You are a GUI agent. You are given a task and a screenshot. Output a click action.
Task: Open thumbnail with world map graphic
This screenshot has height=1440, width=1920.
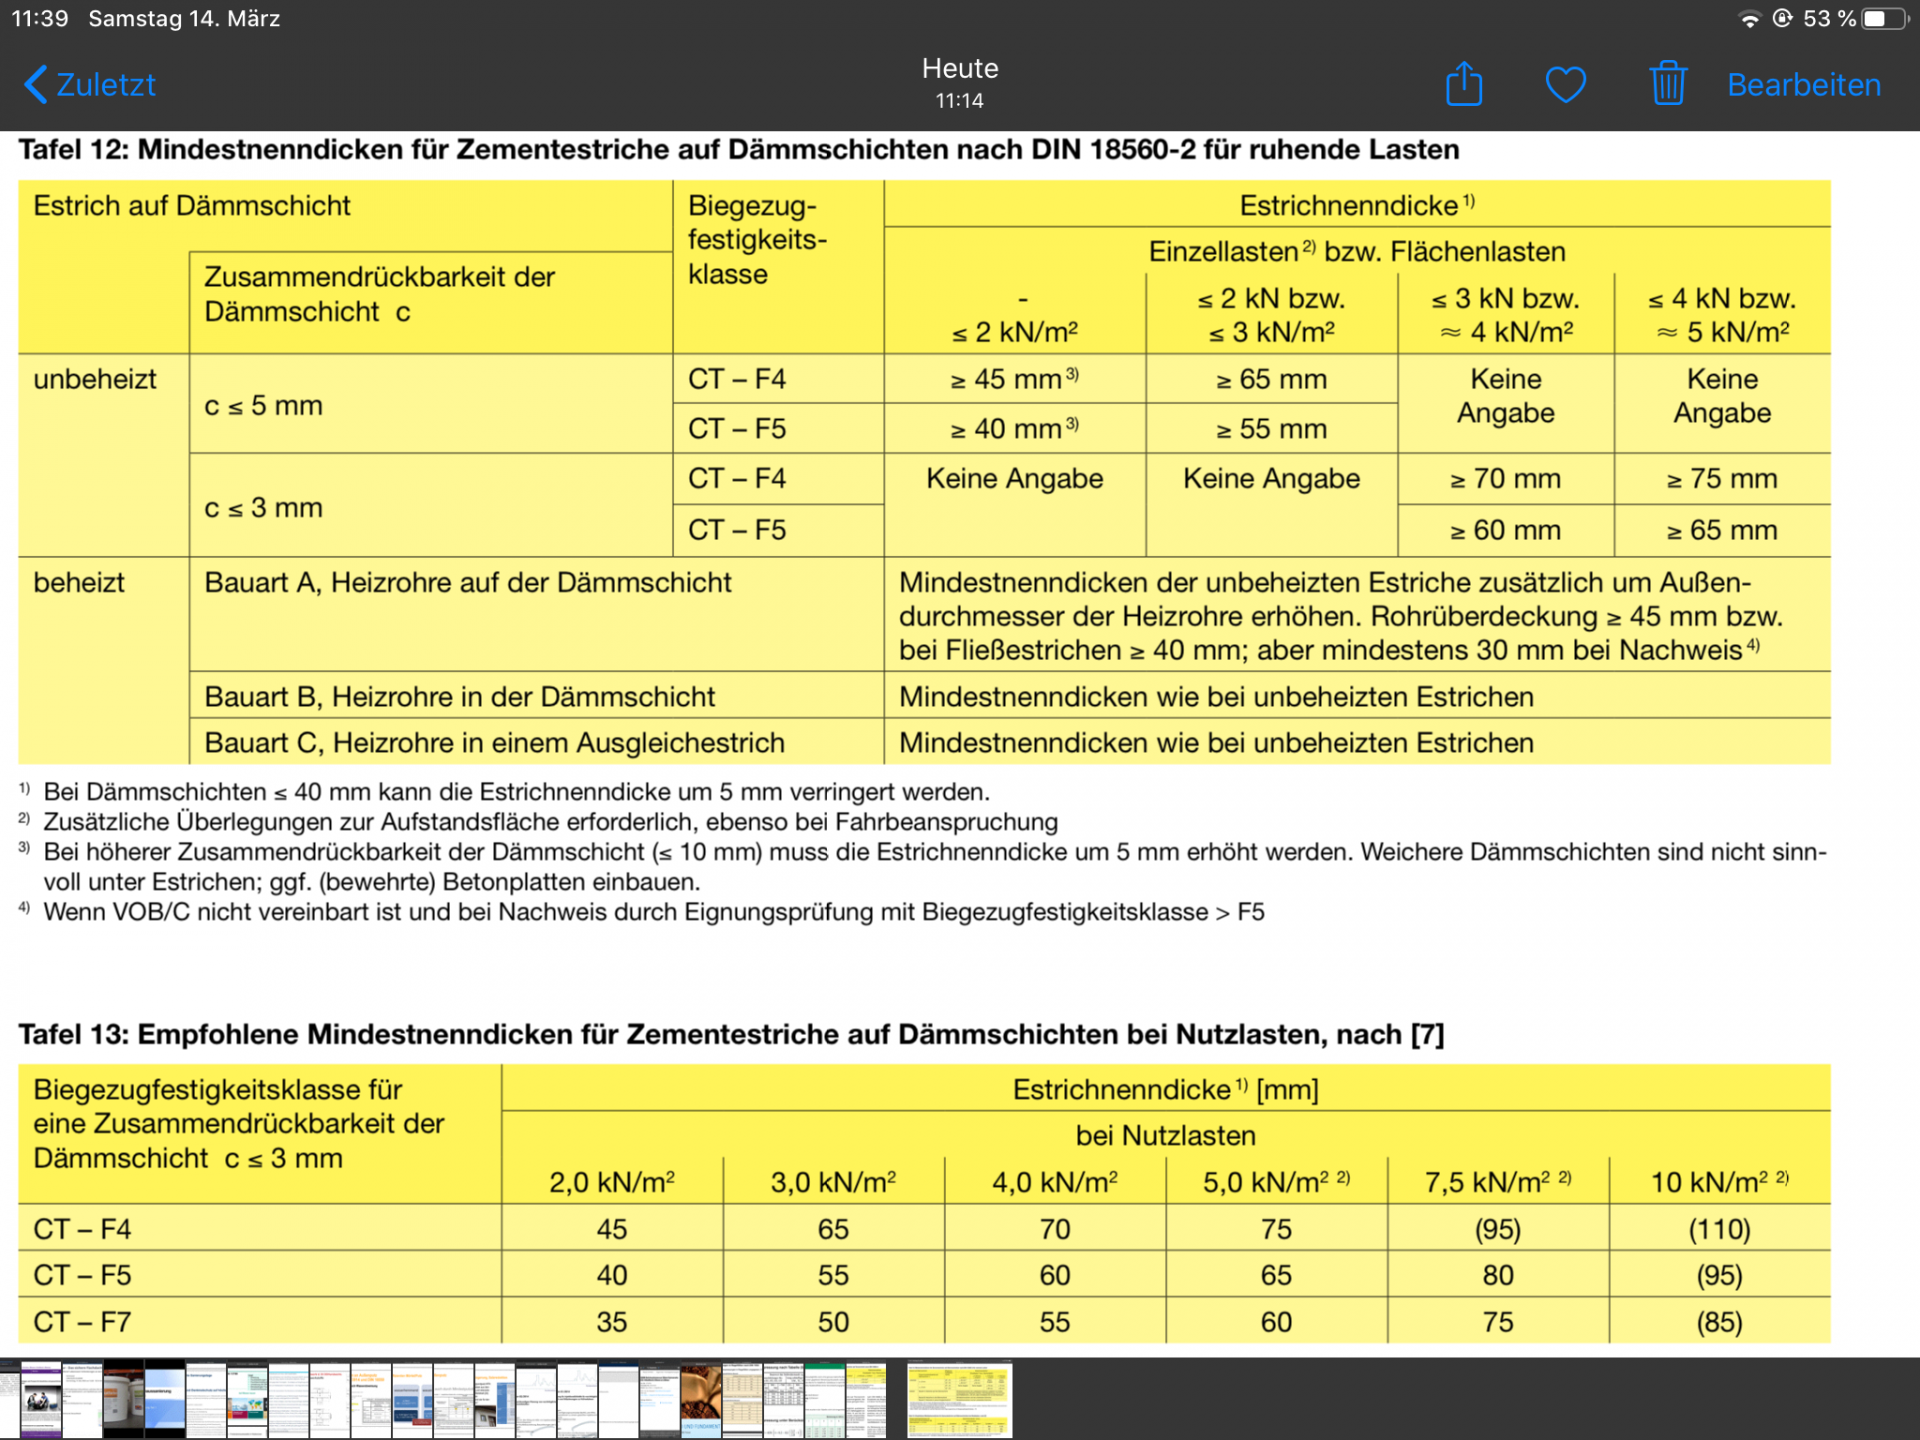(247, 1399)
